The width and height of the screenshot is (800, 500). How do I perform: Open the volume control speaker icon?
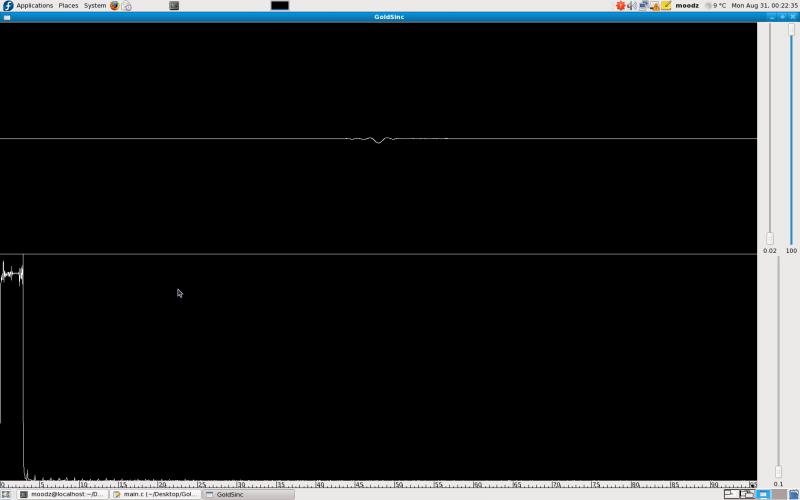point(632,6)
